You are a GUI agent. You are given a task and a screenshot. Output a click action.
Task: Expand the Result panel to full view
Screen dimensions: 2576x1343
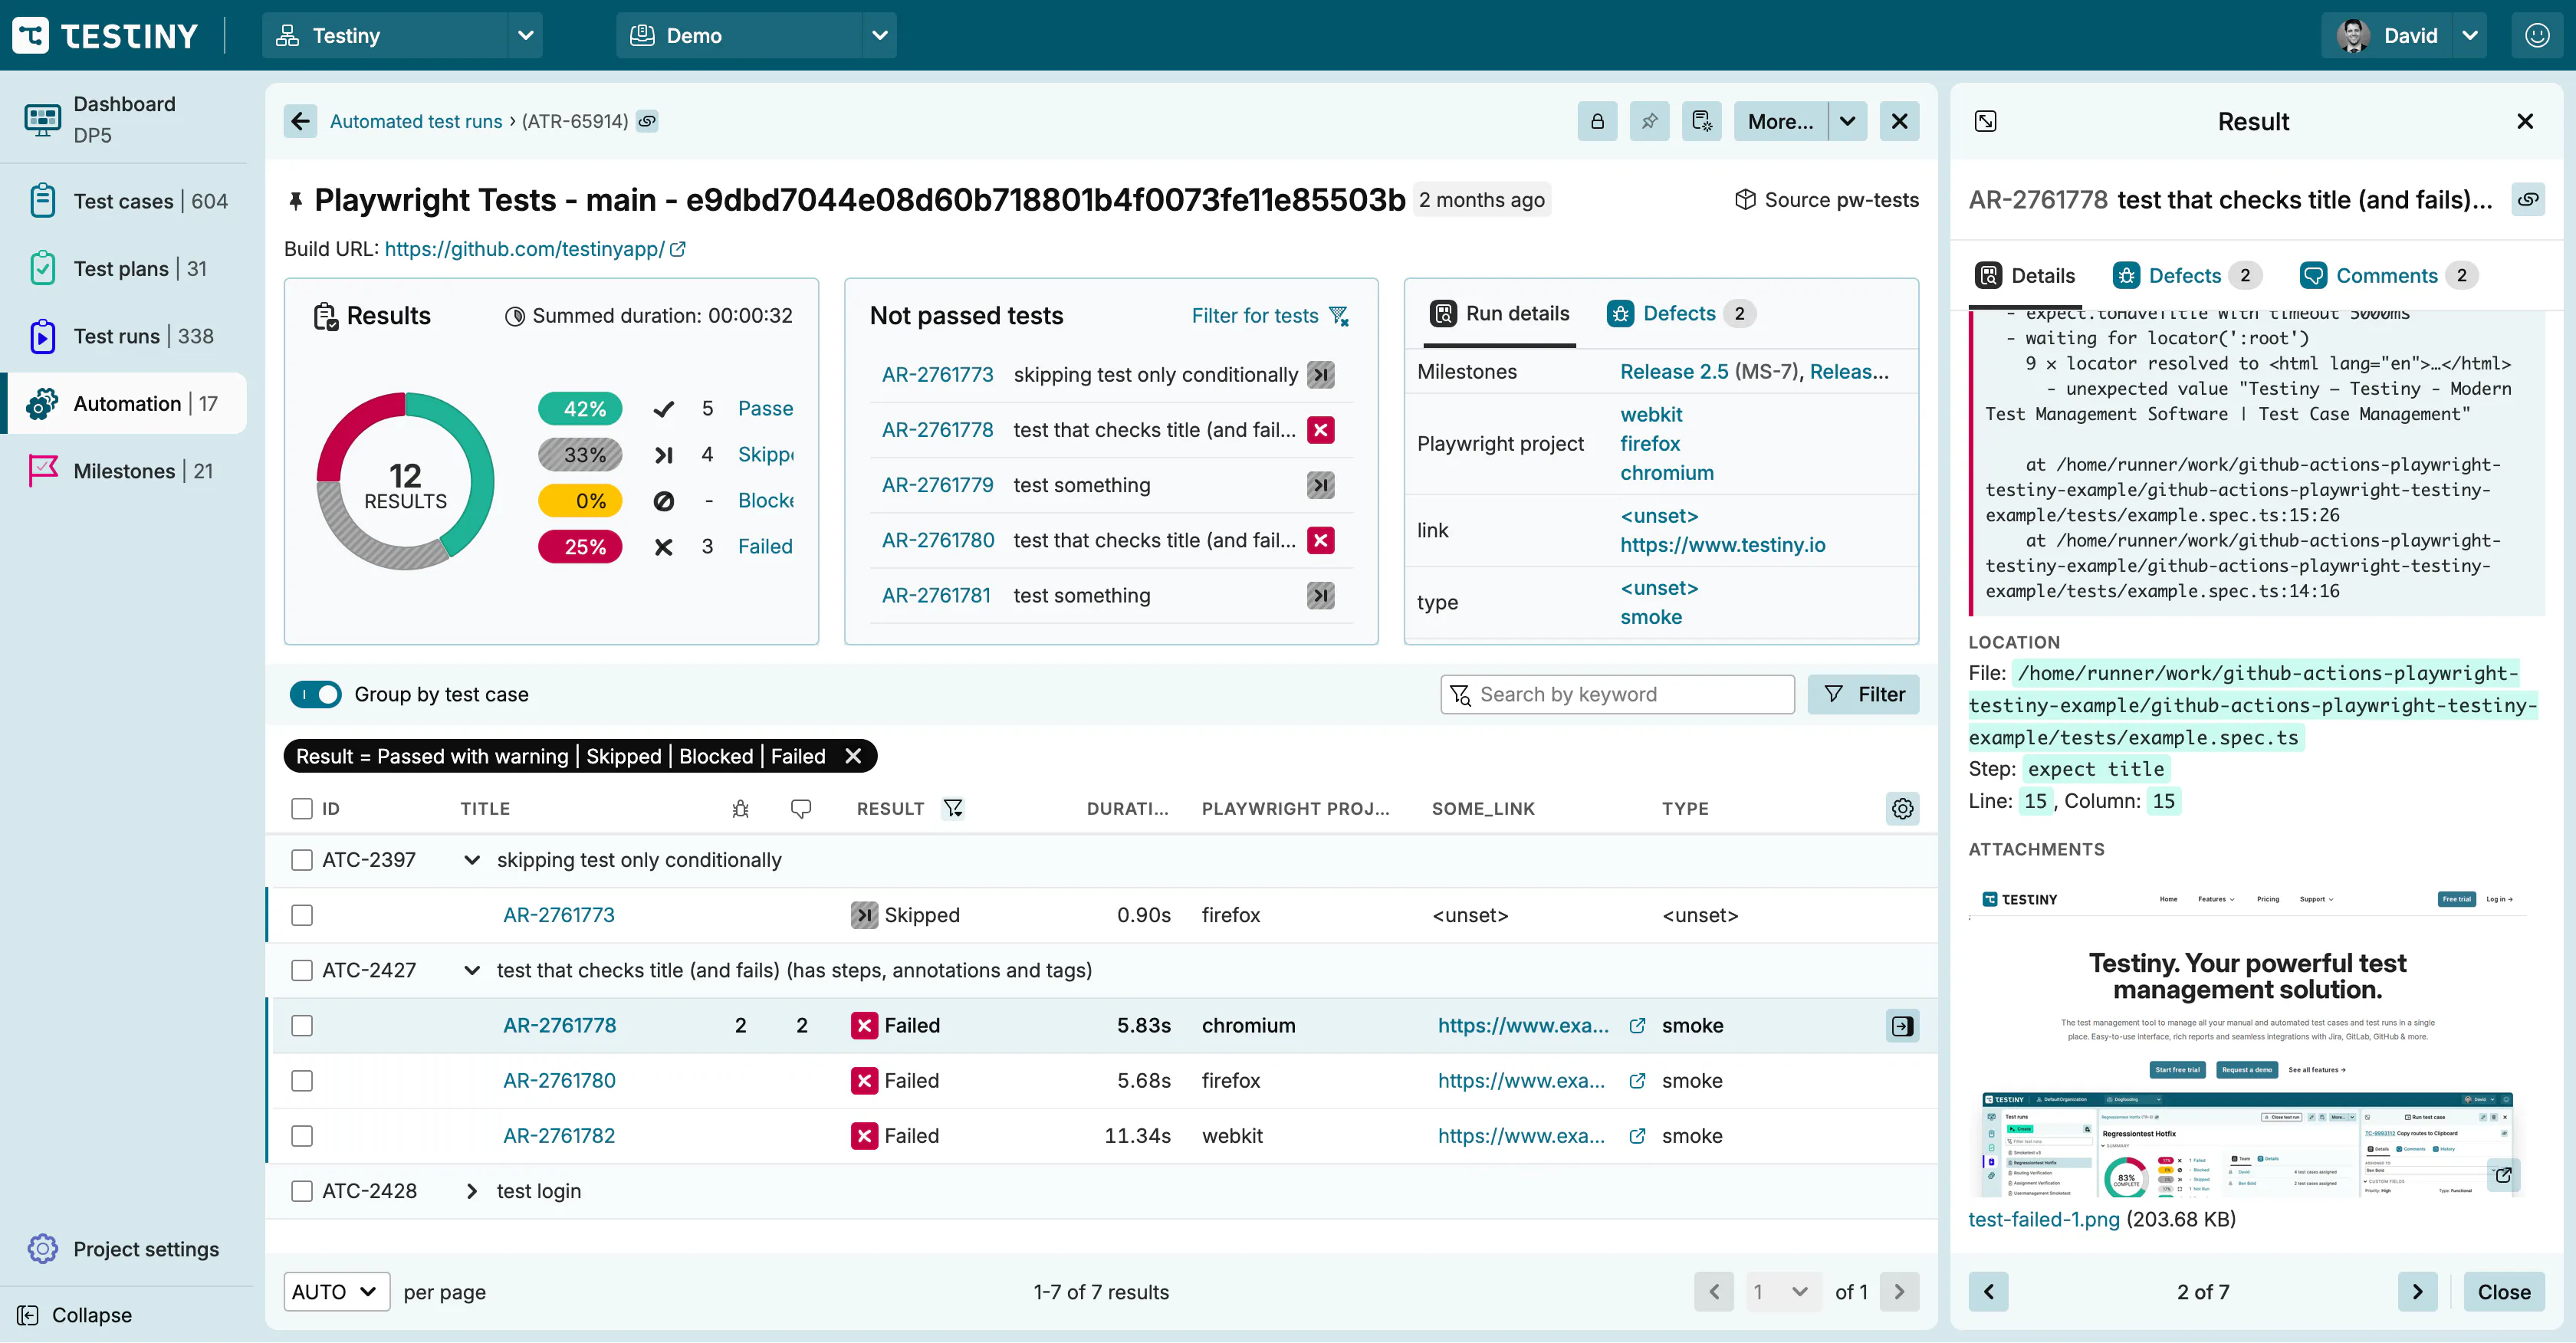tap(1986, 121)
